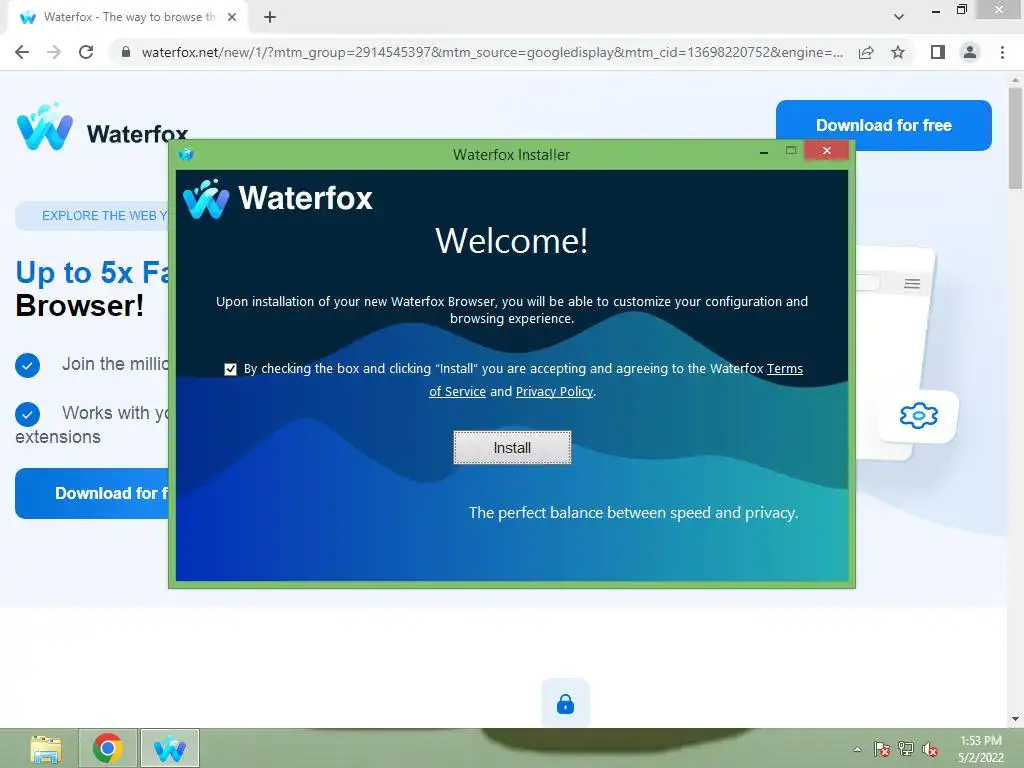Open the Chrome three-dot menu

point(1002,52)
